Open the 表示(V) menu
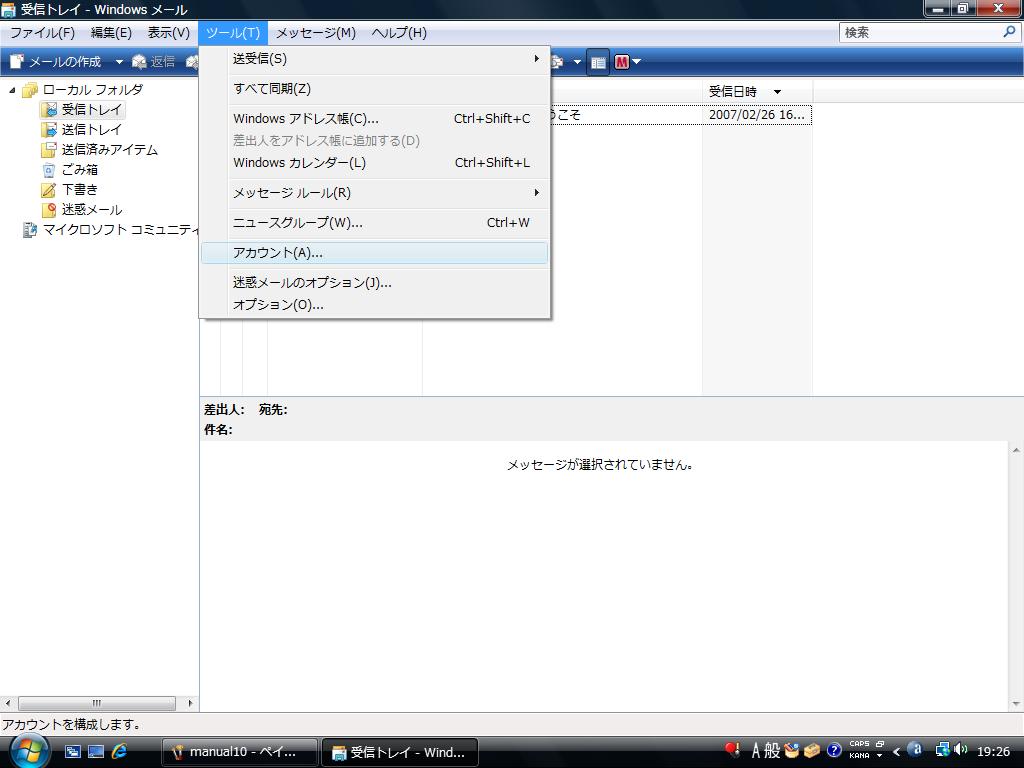The image size is (1024, 768). click(x=168, y=33)
